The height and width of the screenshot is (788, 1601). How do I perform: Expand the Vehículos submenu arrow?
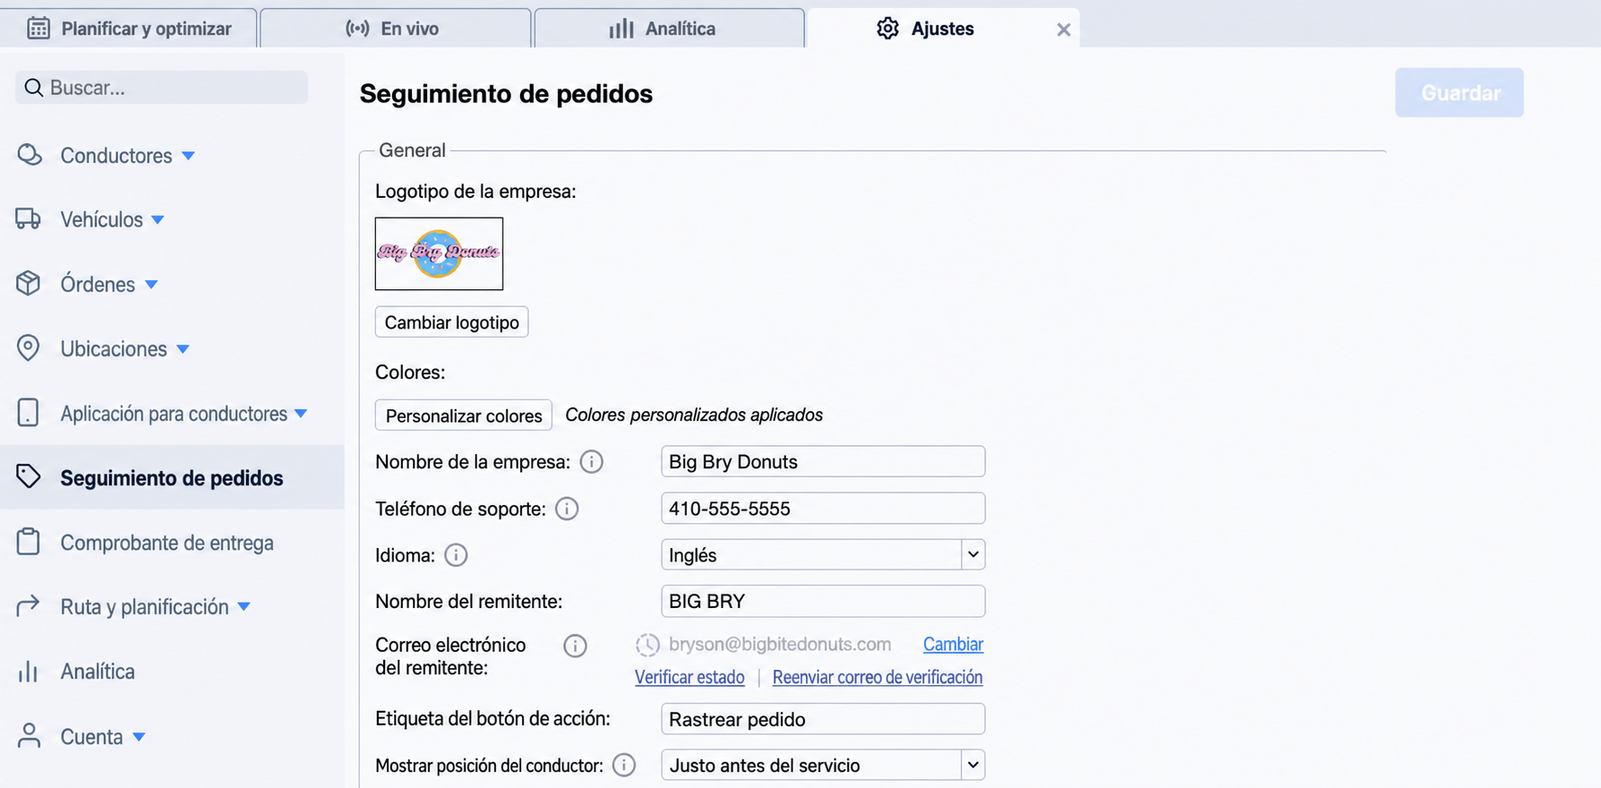158,220
